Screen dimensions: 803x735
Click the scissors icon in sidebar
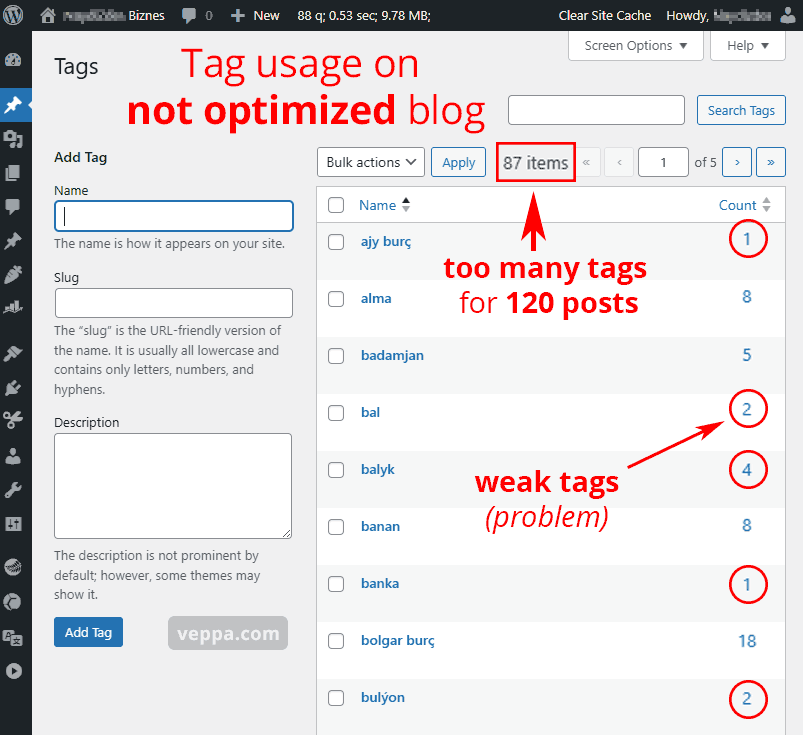point(13,420)
